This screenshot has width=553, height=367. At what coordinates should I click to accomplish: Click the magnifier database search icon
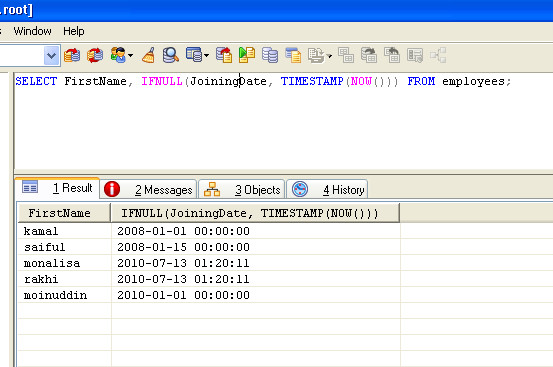tap(171, 55)
